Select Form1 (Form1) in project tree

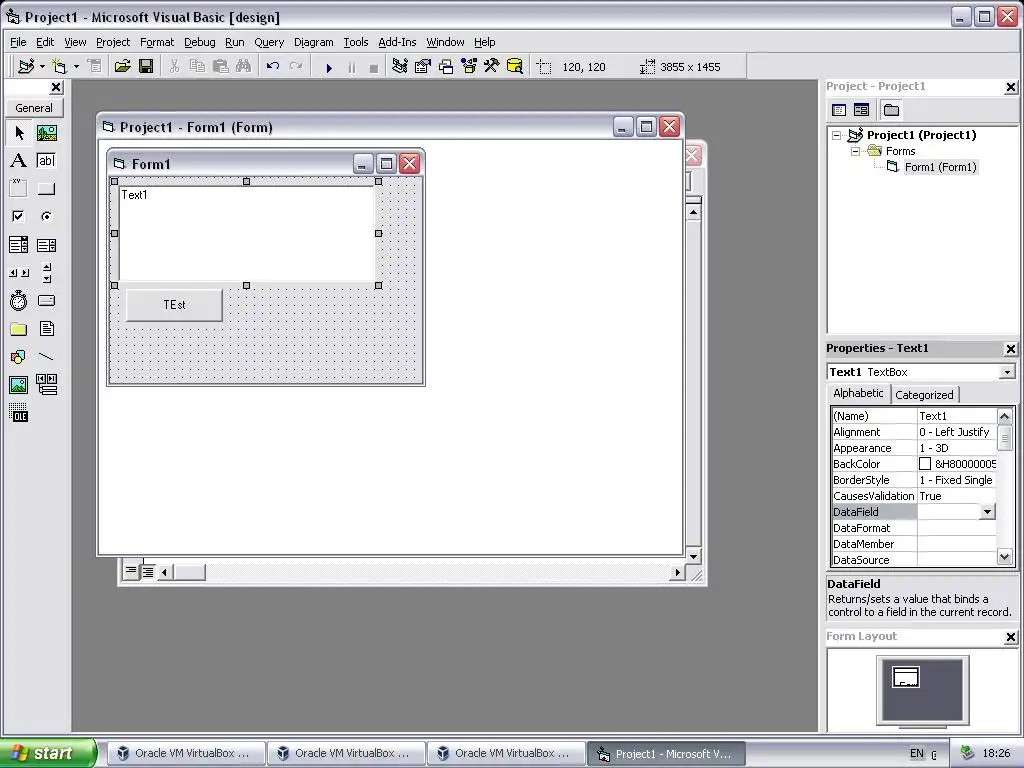coord(940,167)
